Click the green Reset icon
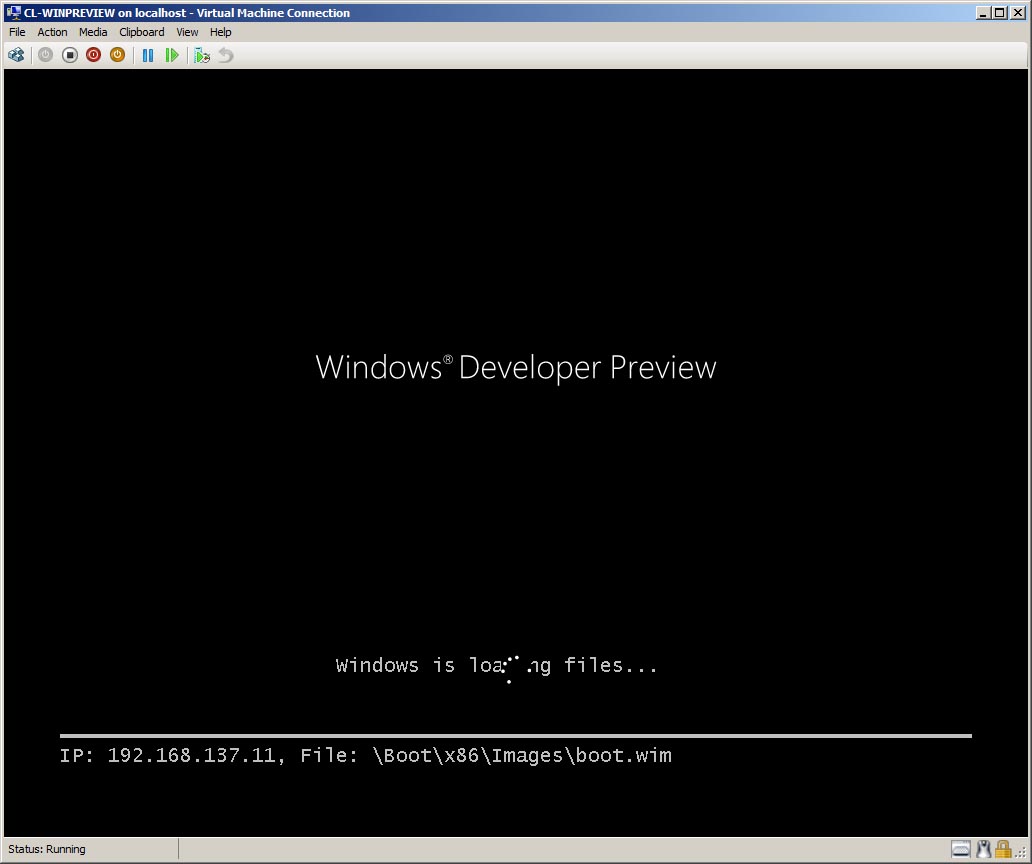Viewport: 1032px width, 864px height. 172,55
